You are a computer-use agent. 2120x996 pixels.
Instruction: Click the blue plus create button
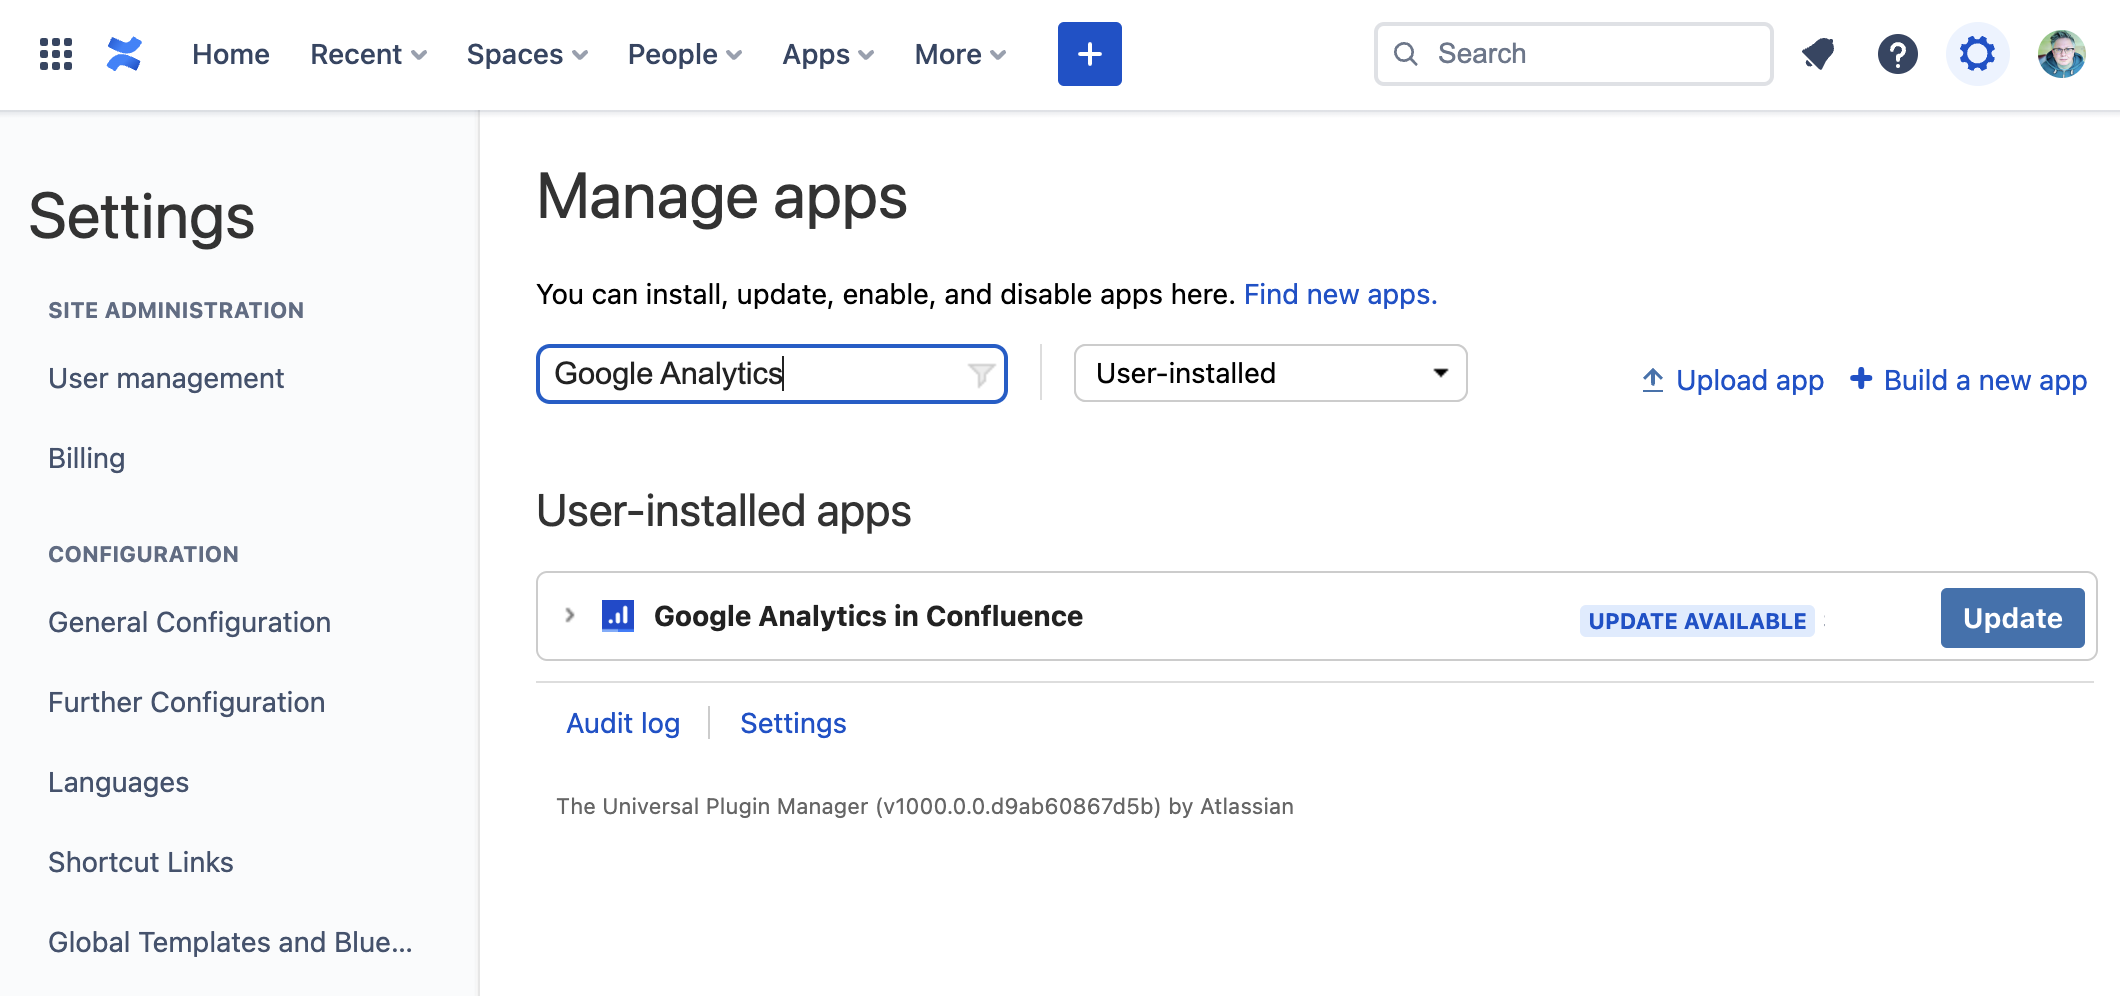point(1090,54)
